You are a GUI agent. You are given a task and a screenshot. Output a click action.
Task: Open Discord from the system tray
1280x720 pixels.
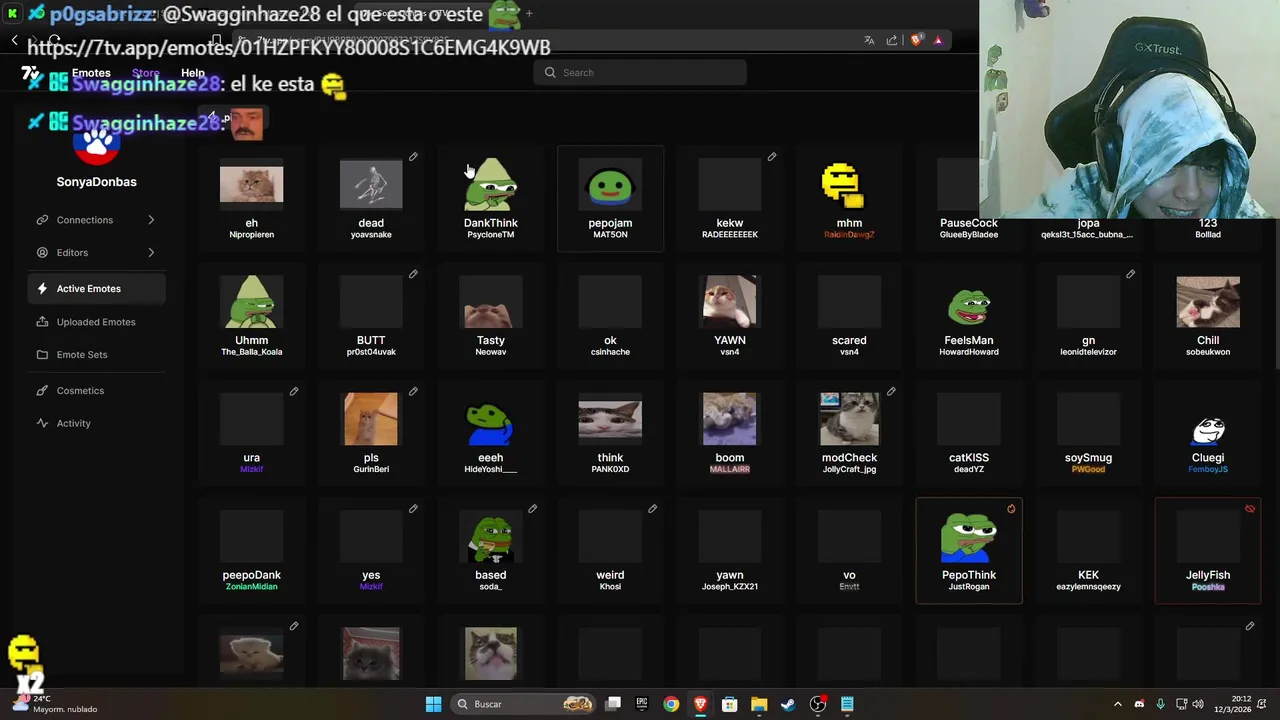click(1139, 704)
